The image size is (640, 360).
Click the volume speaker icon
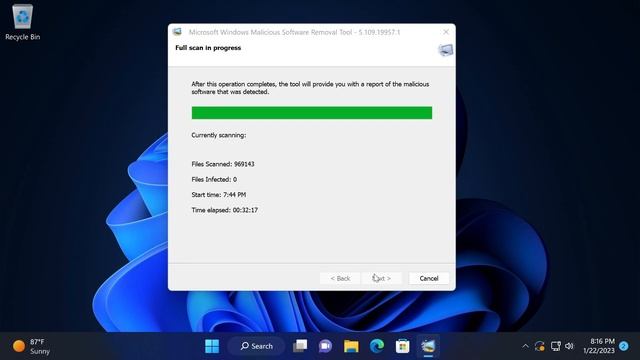(569, 346)
